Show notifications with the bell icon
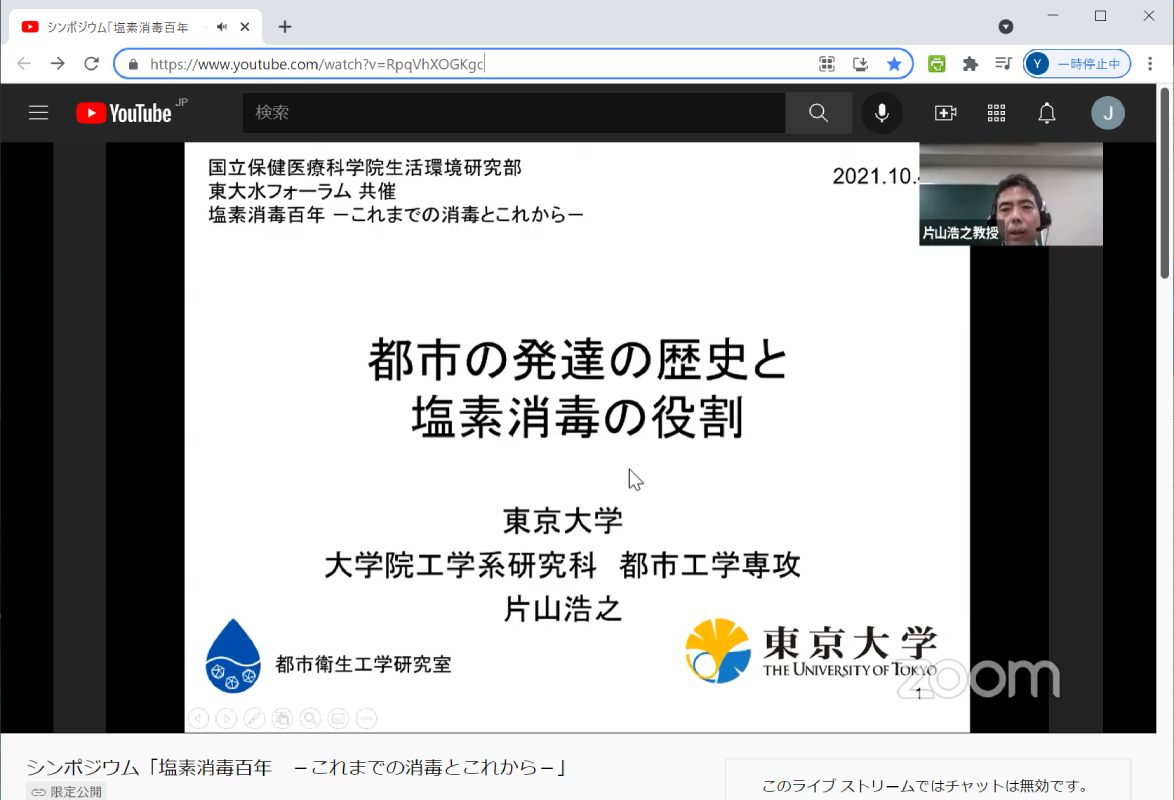 coord(1046,113)
